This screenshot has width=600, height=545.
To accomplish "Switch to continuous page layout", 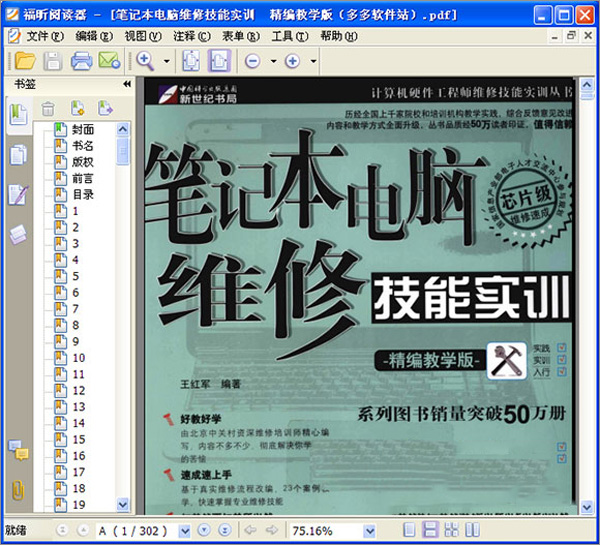I will point(430,530).
